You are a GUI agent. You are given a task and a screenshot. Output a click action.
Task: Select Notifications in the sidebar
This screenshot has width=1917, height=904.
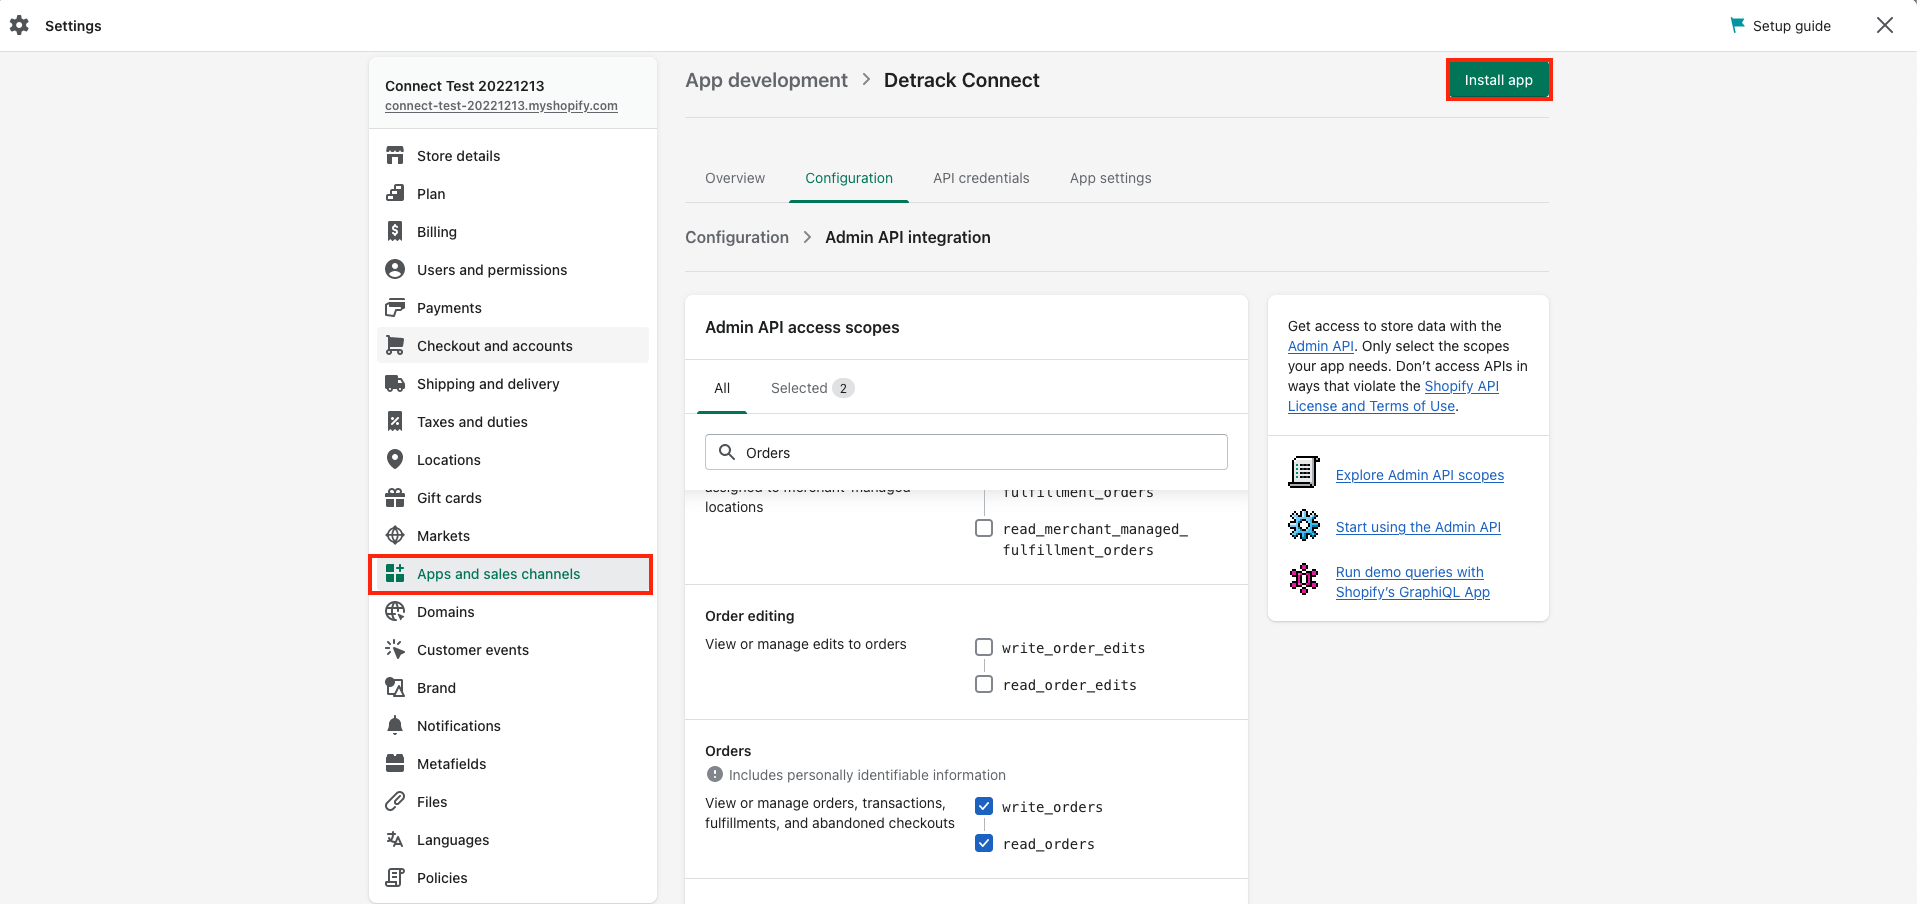513,726
